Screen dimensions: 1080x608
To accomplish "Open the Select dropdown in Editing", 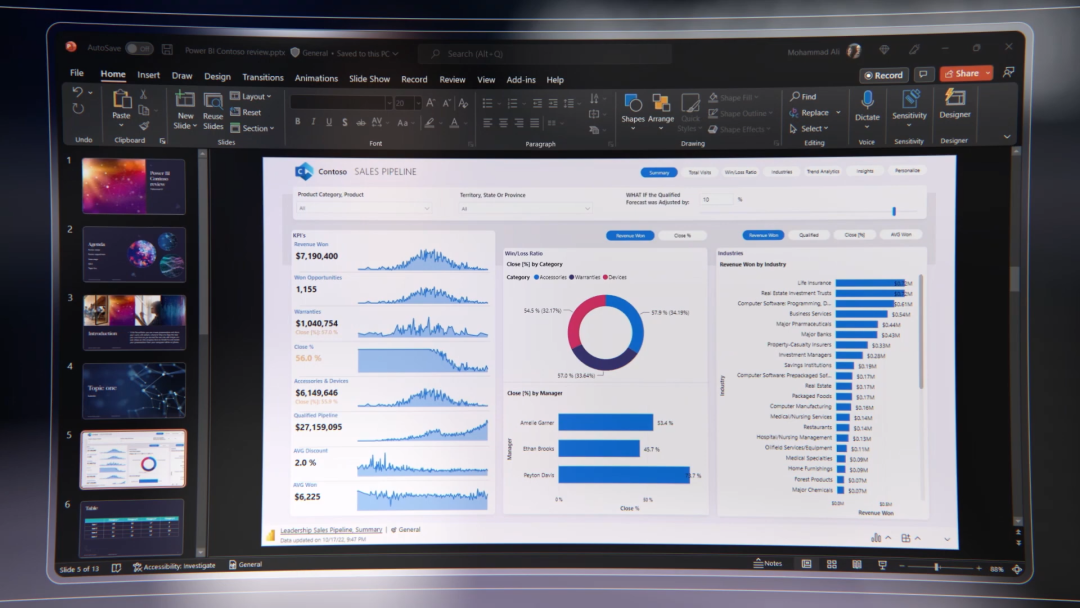I will tap(809, 129).
